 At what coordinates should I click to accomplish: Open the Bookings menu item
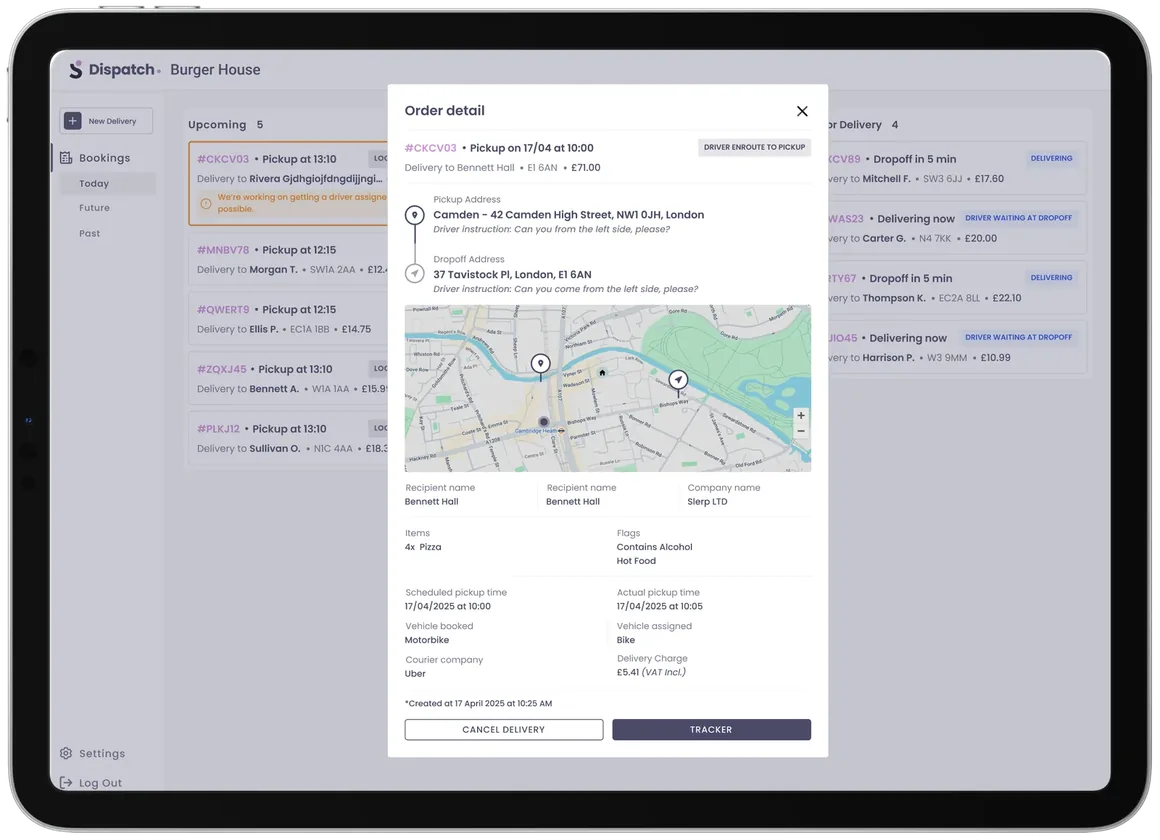[104, 158]
